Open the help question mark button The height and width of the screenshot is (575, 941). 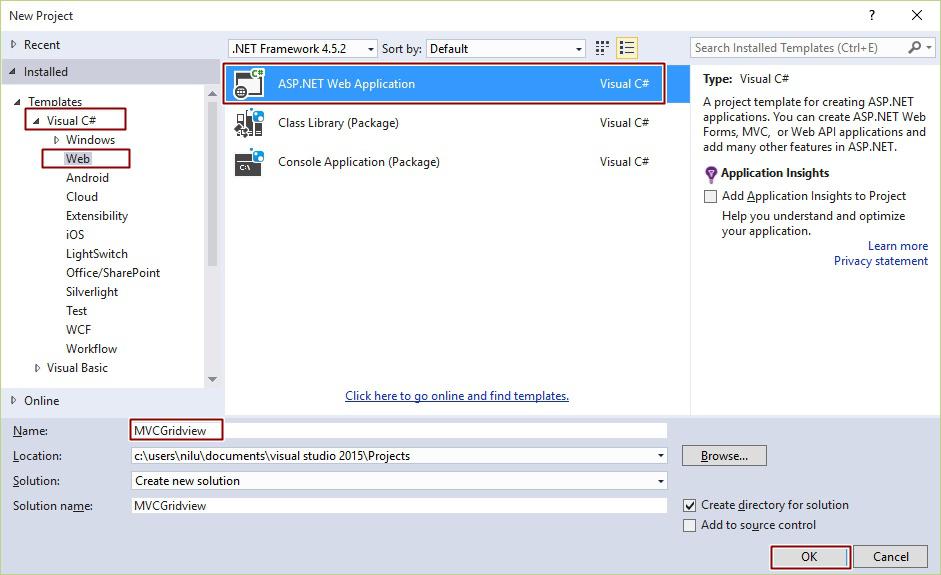[872, 16]
